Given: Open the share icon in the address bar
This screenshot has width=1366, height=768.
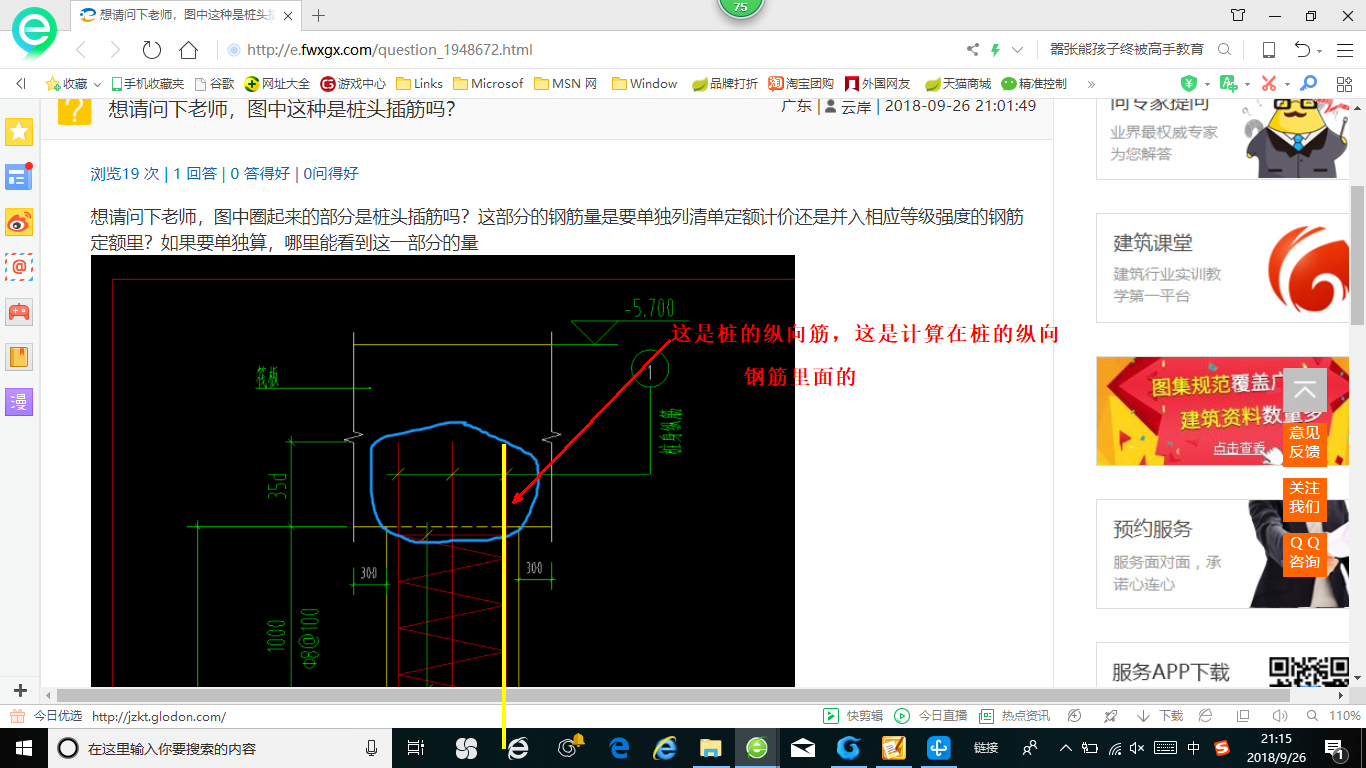Looking at the screenshot, I should (973, 50).
